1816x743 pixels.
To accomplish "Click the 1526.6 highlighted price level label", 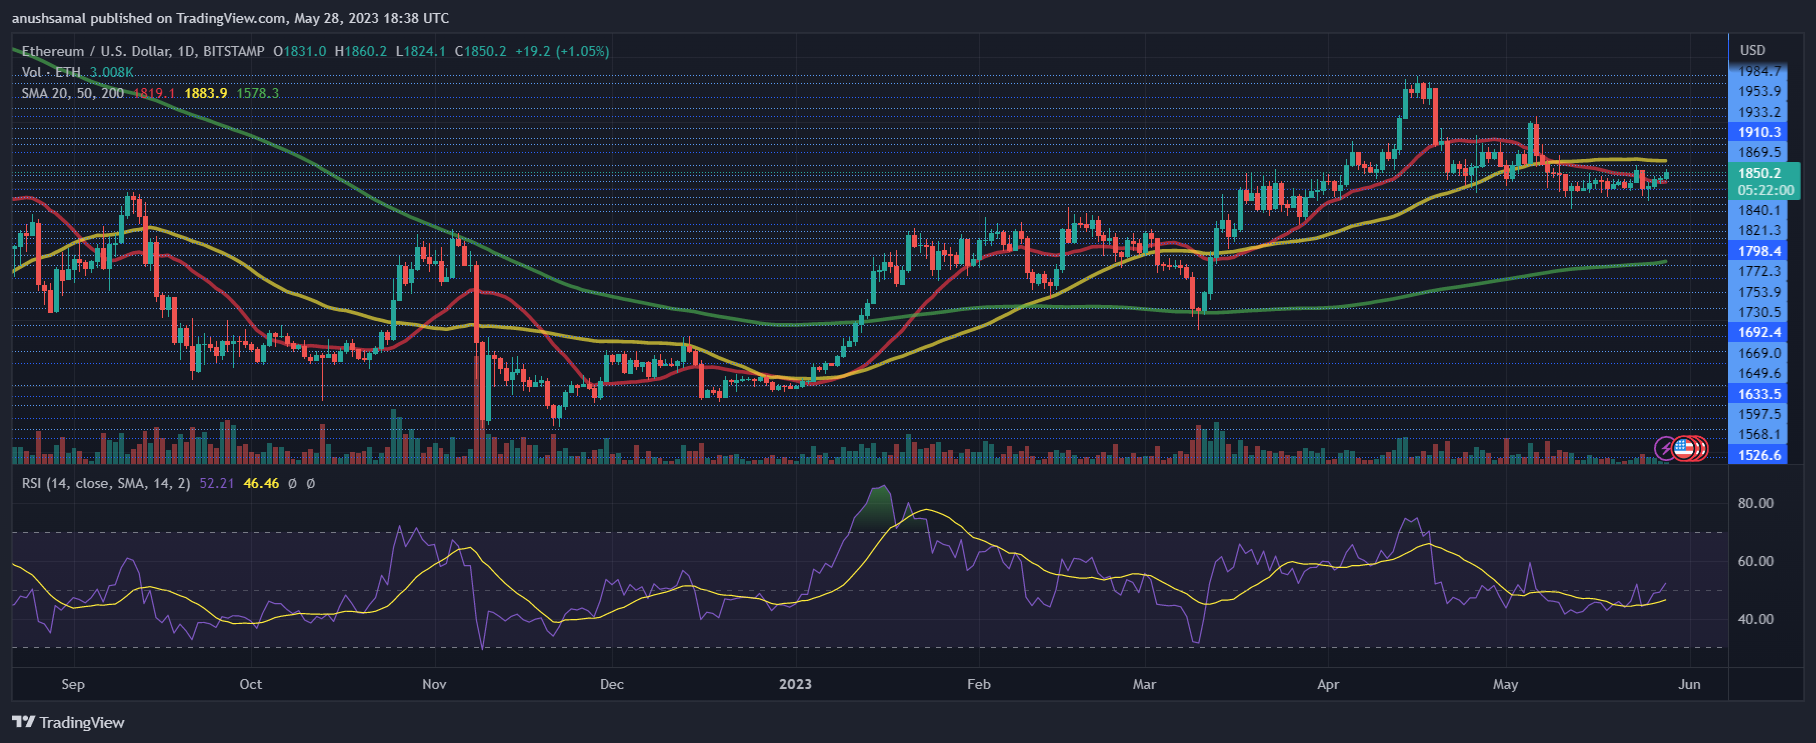I will pos(1759,455).
